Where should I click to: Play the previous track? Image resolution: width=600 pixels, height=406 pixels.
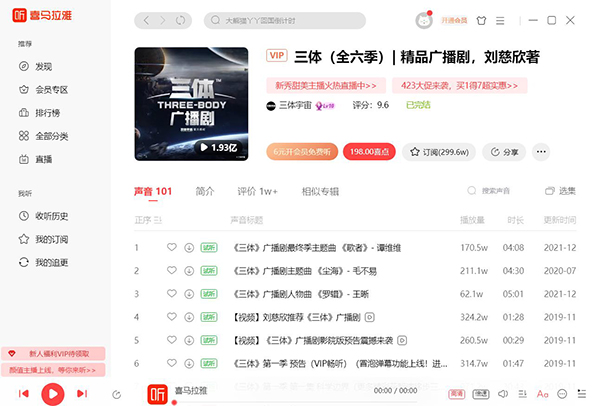(x=24, y=393)
